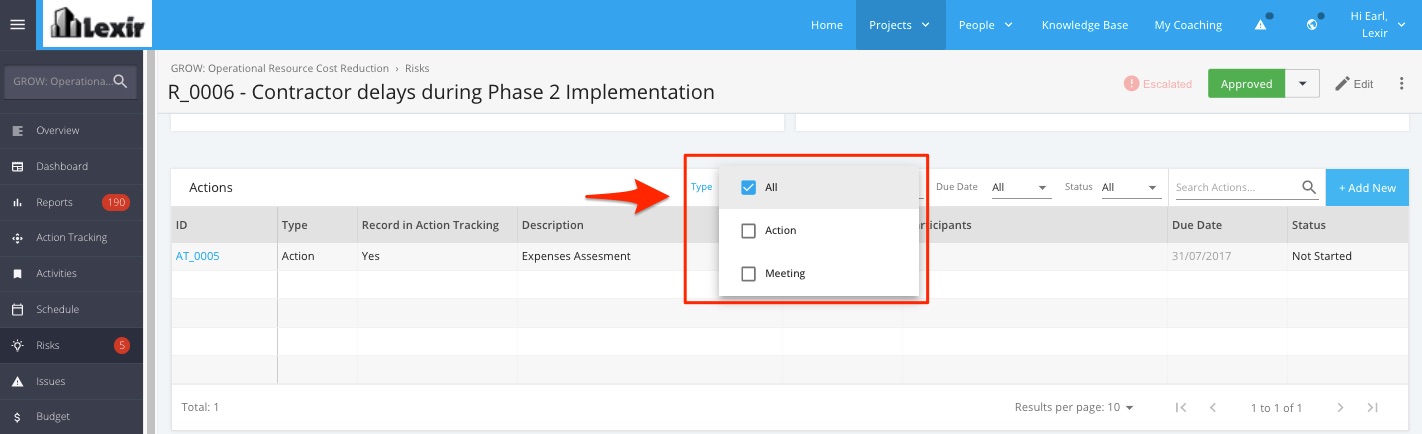Go to first page of results
This screenshot has height=434, width=1422.
1181,407
